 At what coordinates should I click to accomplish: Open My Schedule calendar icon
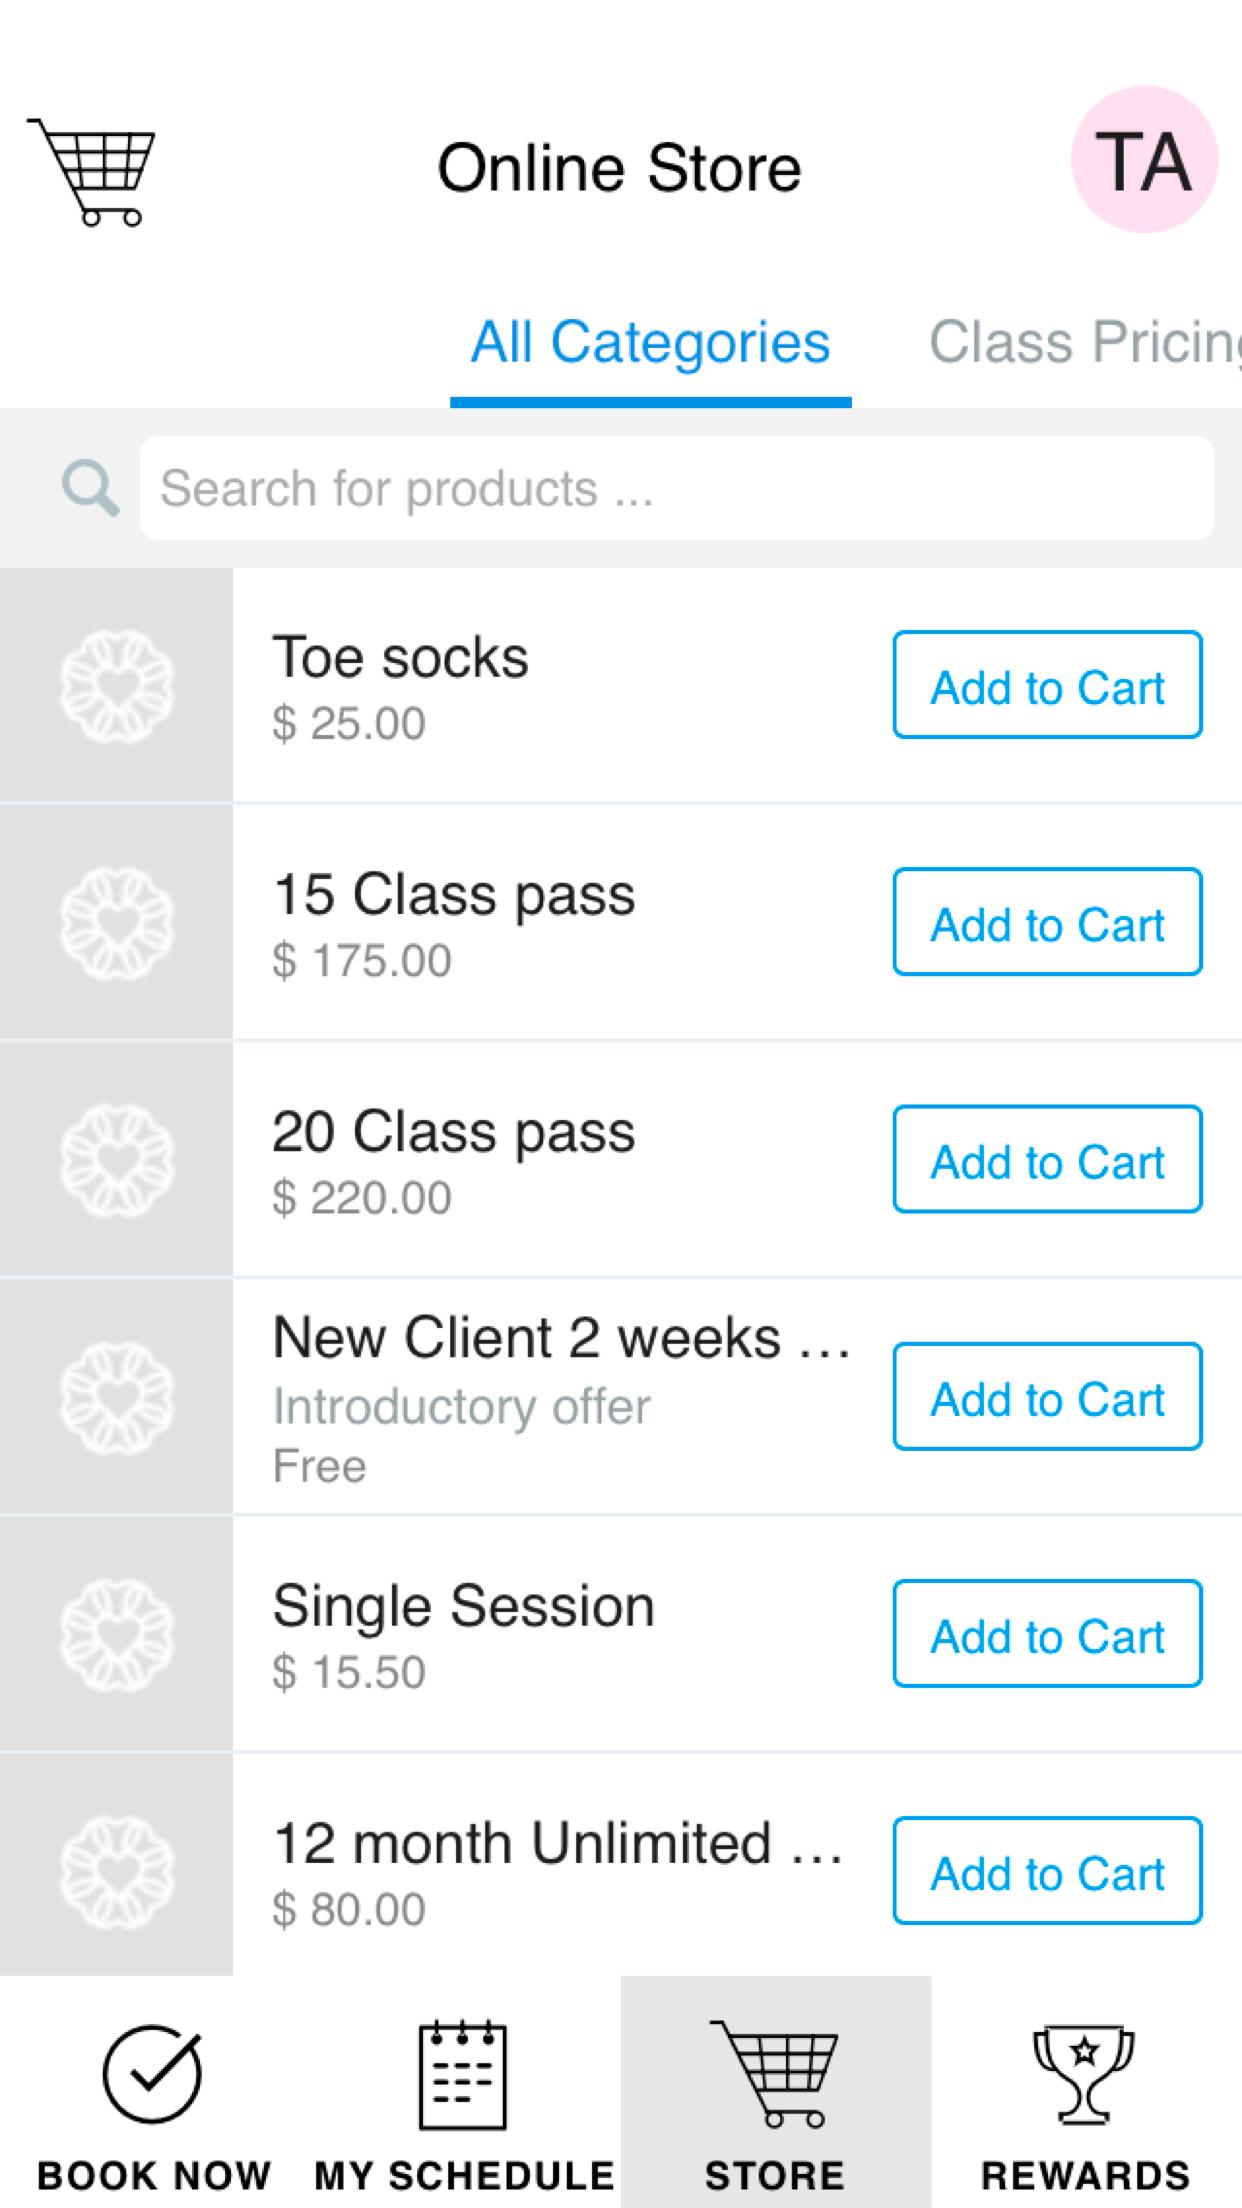(463, 2074)
